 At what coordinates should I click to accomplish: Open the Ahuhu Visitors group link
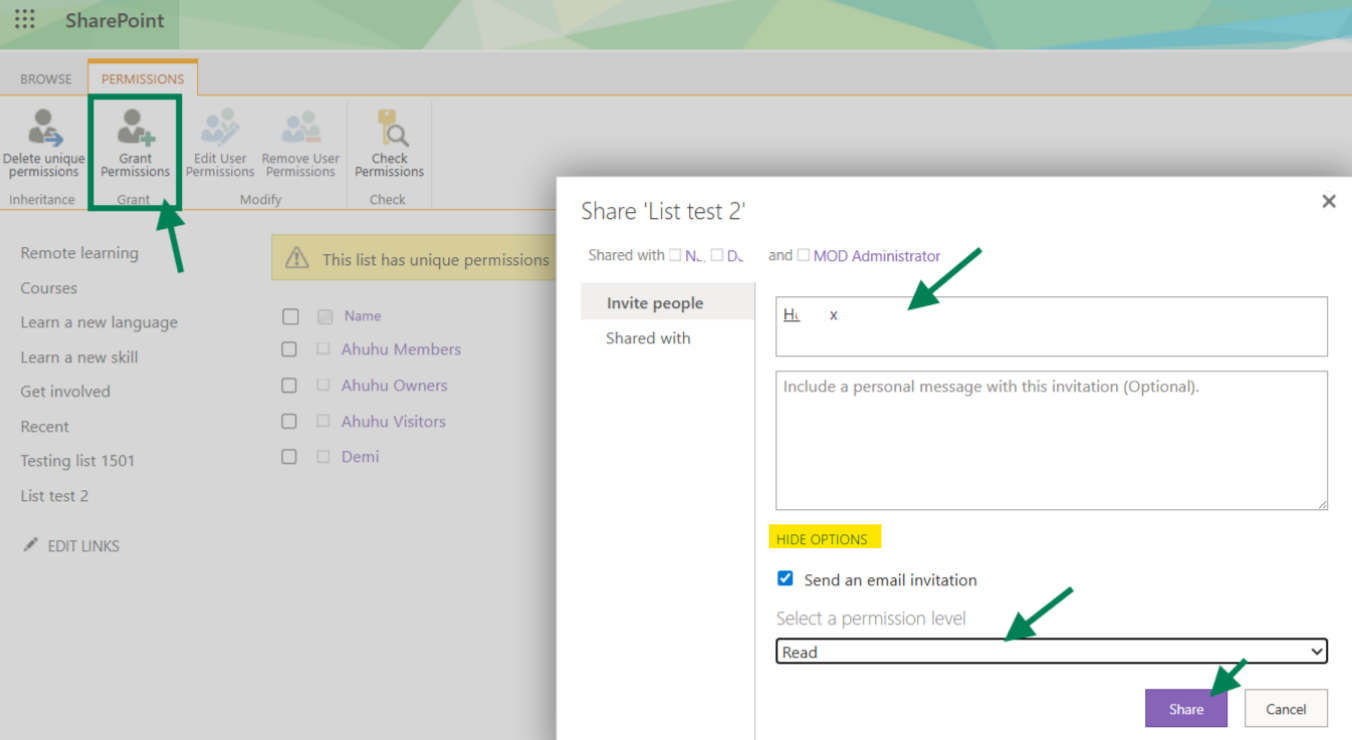pos(393,421)
